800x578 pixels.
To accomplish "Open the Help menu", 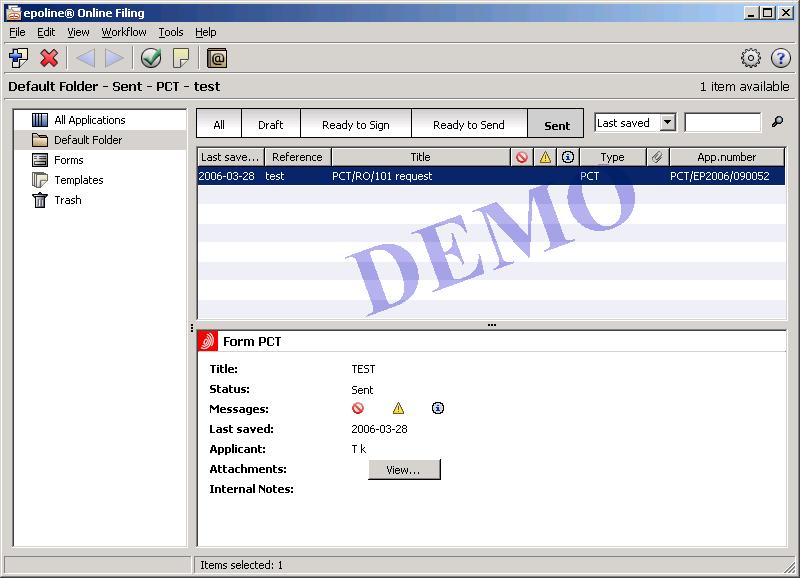I will 206,32.
